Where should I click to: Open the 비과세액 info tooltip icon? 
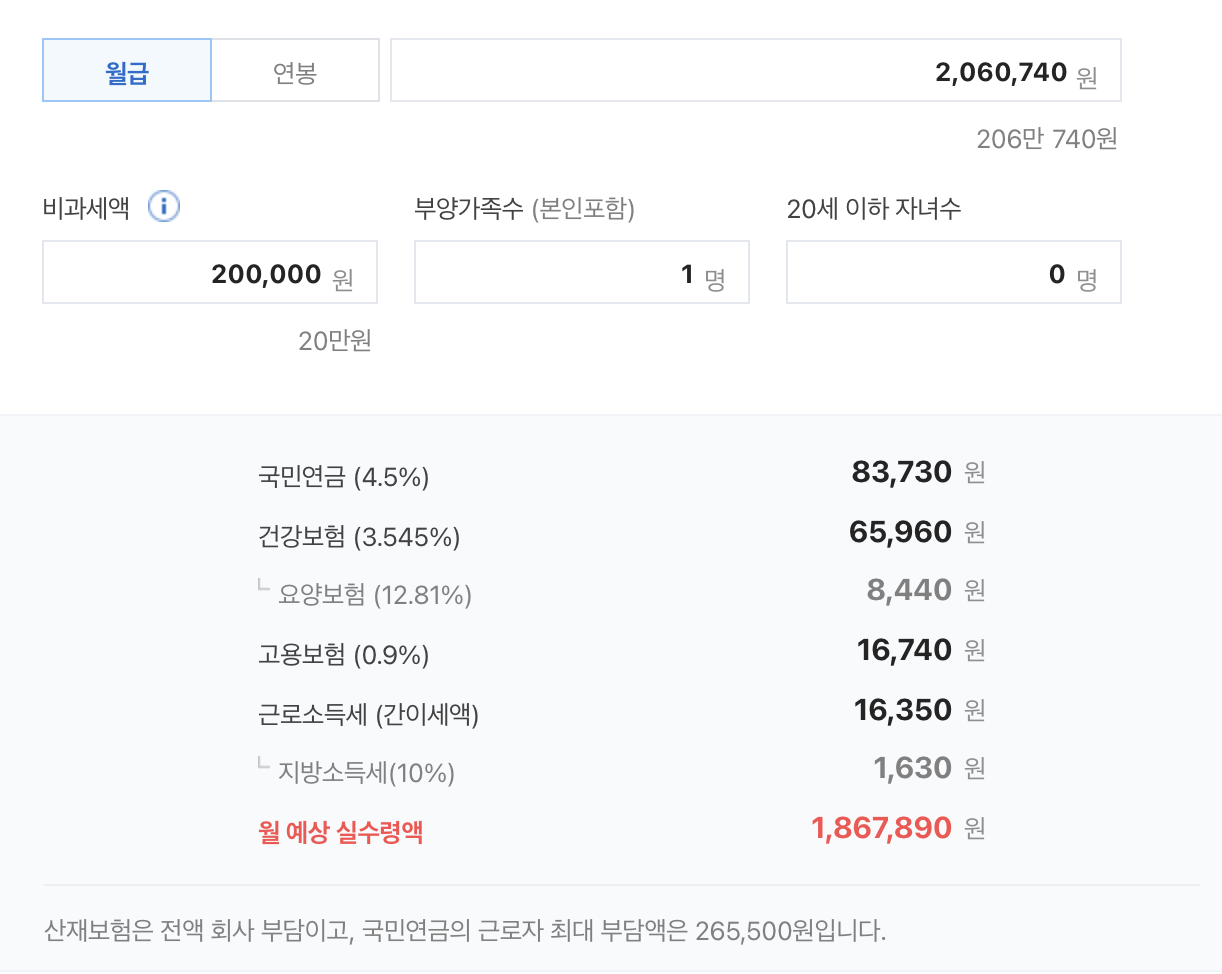(165, 207)
